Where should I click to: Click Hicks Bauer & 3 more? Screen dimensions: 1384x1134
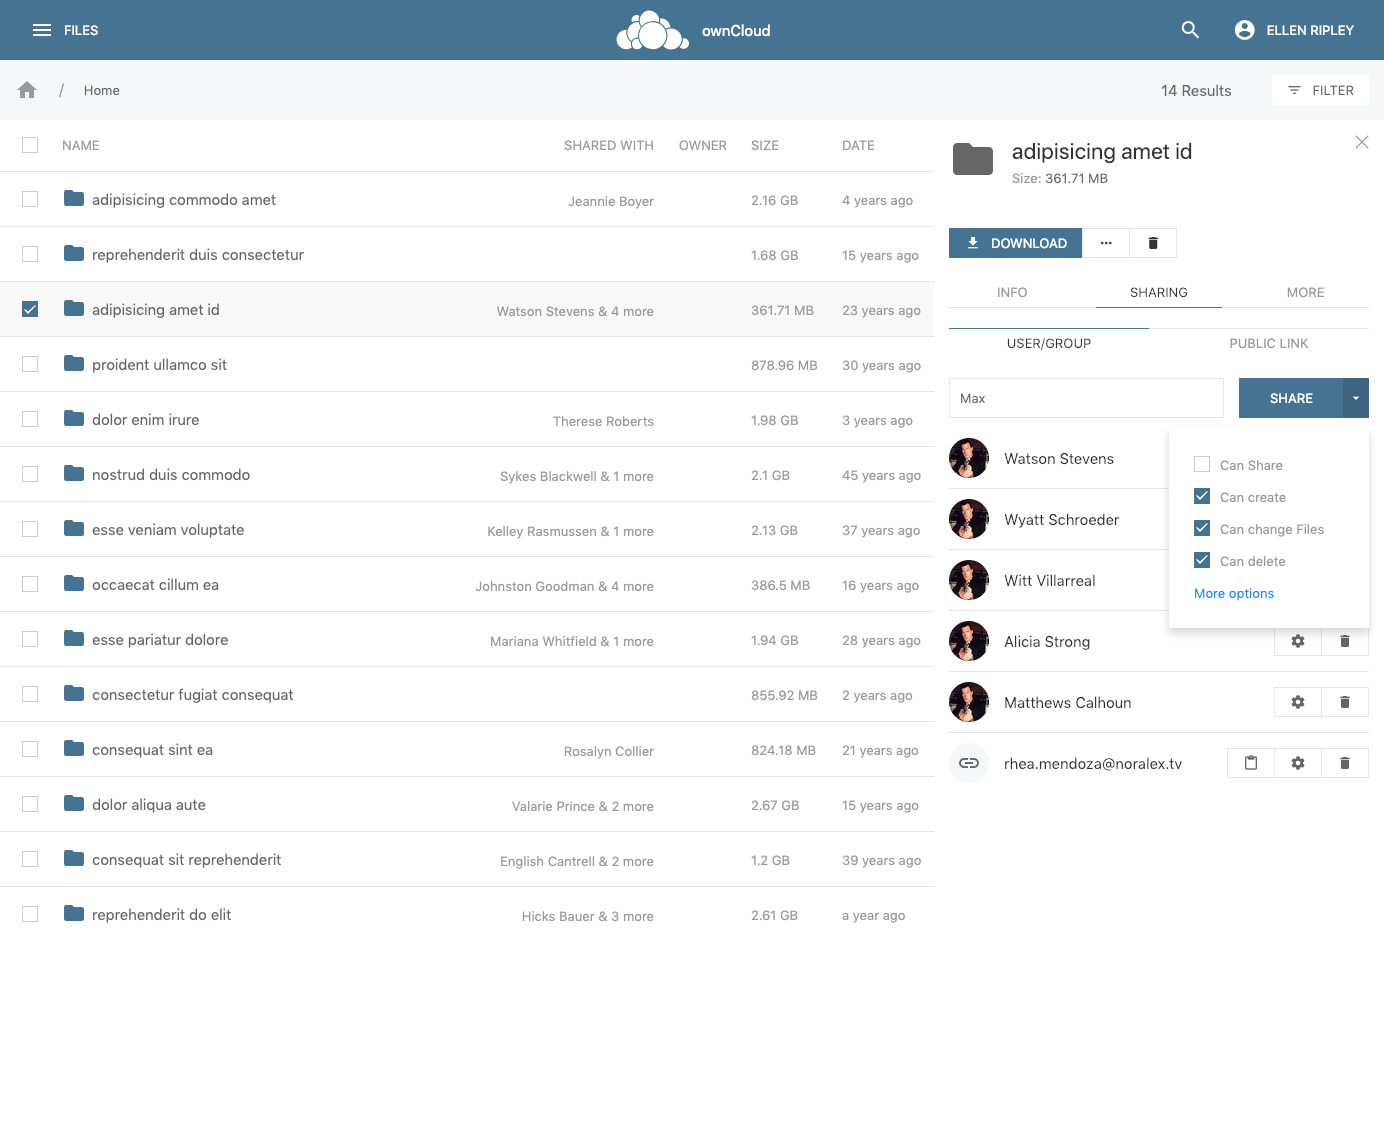588,916
